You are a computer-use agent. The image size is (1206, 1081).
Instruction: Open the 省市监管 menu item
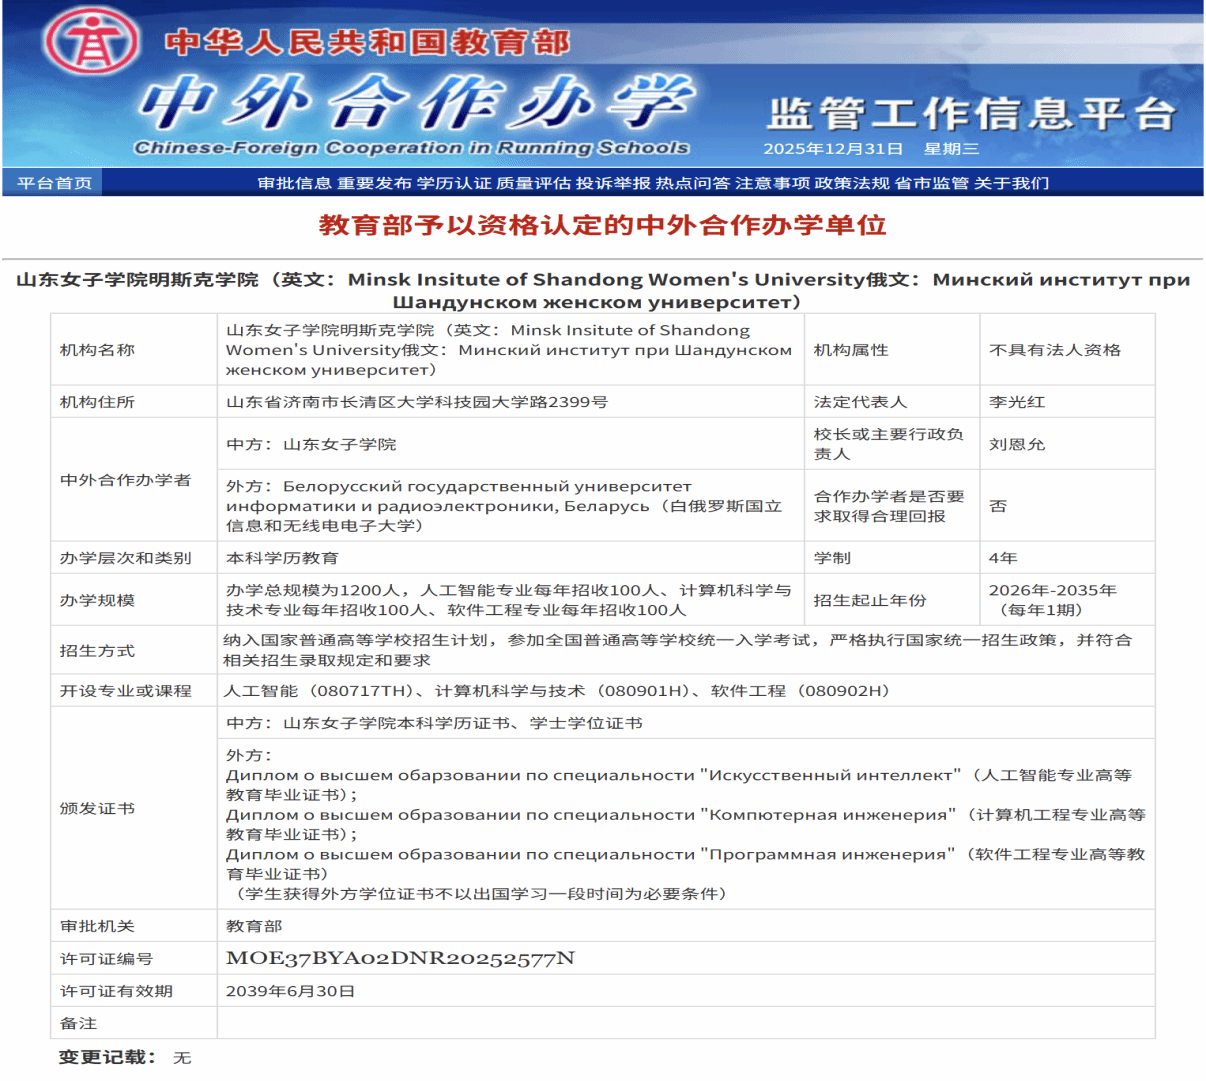point(931,183)
